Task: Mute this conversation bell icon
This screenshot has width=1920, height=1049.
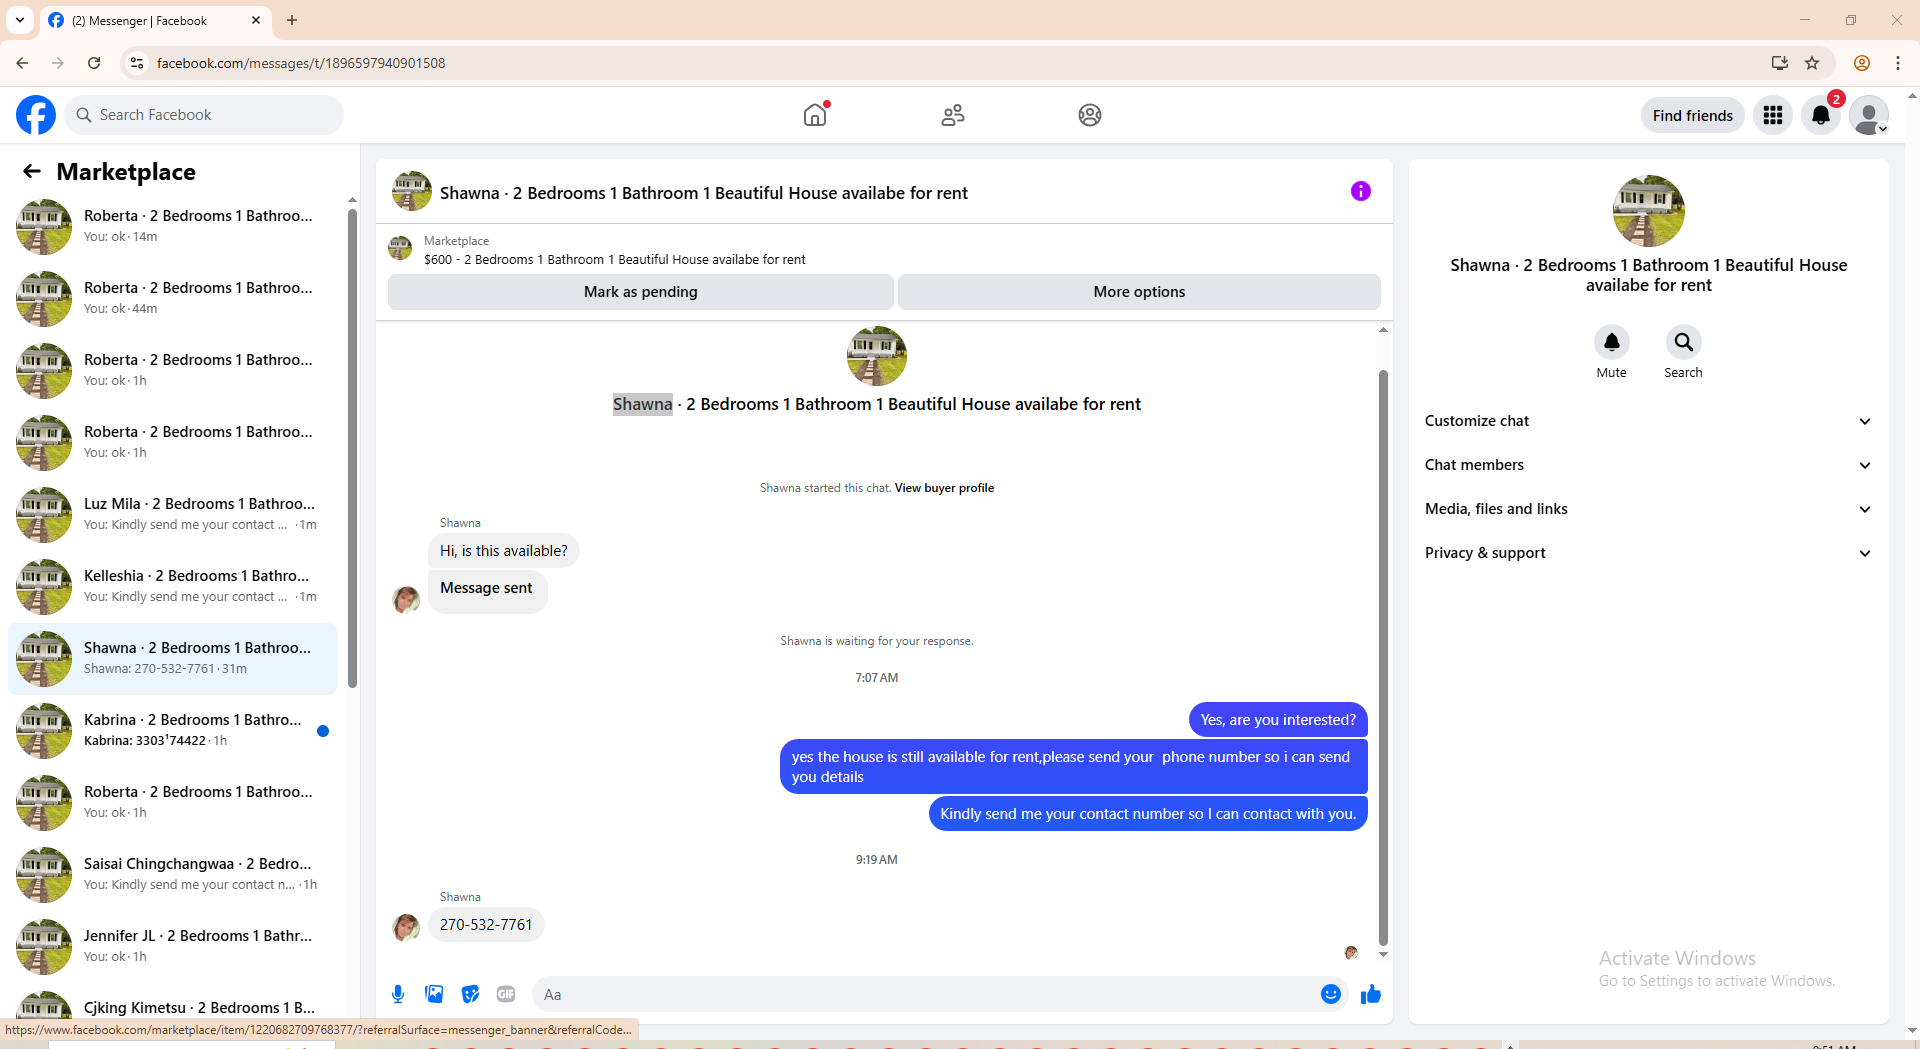Action: [x=1611, y=342]
